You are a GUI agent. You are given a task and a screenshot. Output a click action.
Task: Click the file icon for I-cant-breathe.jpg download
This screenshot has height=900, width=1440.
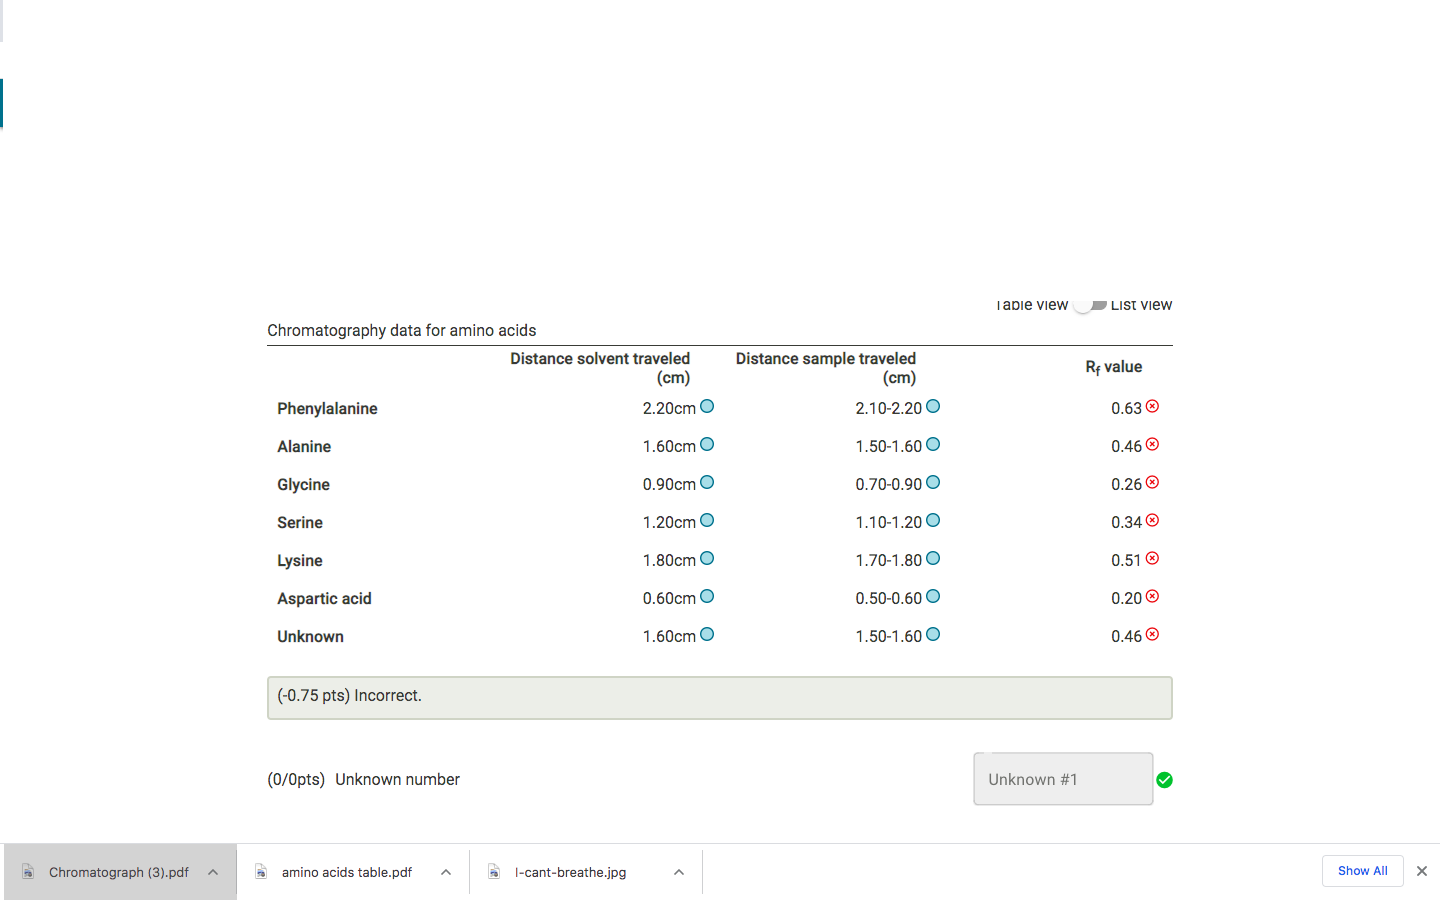pyautogui.click(x=494, y=871)
